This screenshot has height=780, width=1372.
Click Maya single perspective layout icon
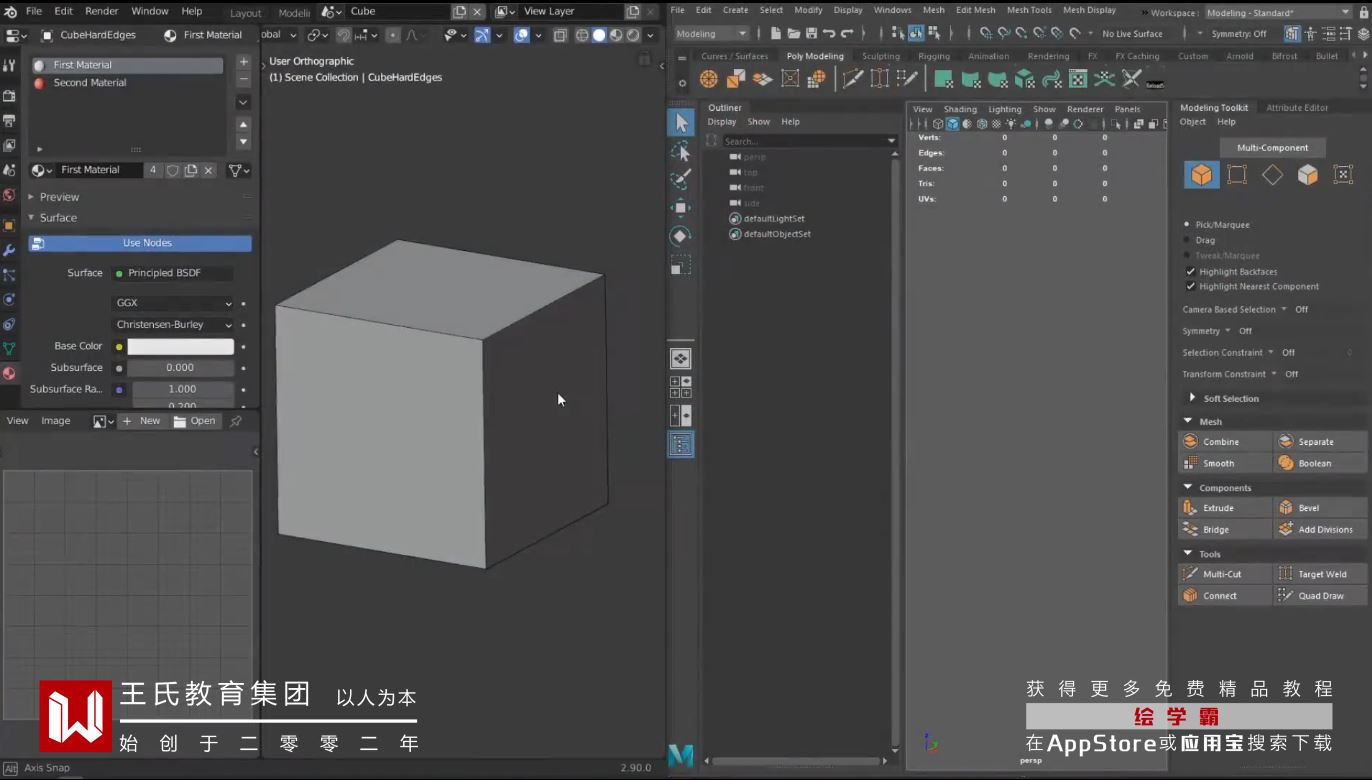(680, 358)
